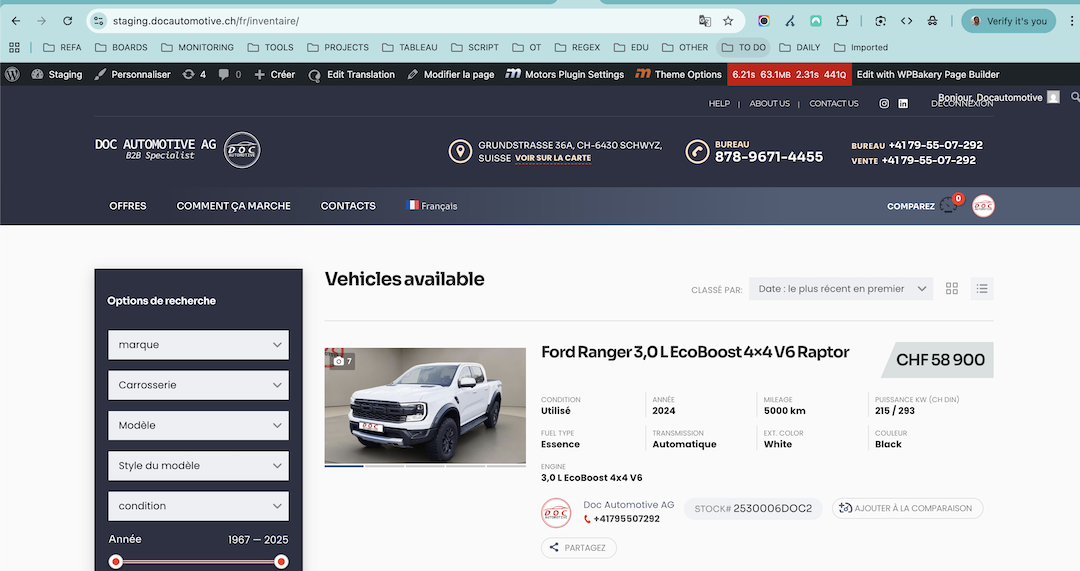1080x571 pixels.
Task: Visit the LinkedIn icon link
Action: click(903, 103)
